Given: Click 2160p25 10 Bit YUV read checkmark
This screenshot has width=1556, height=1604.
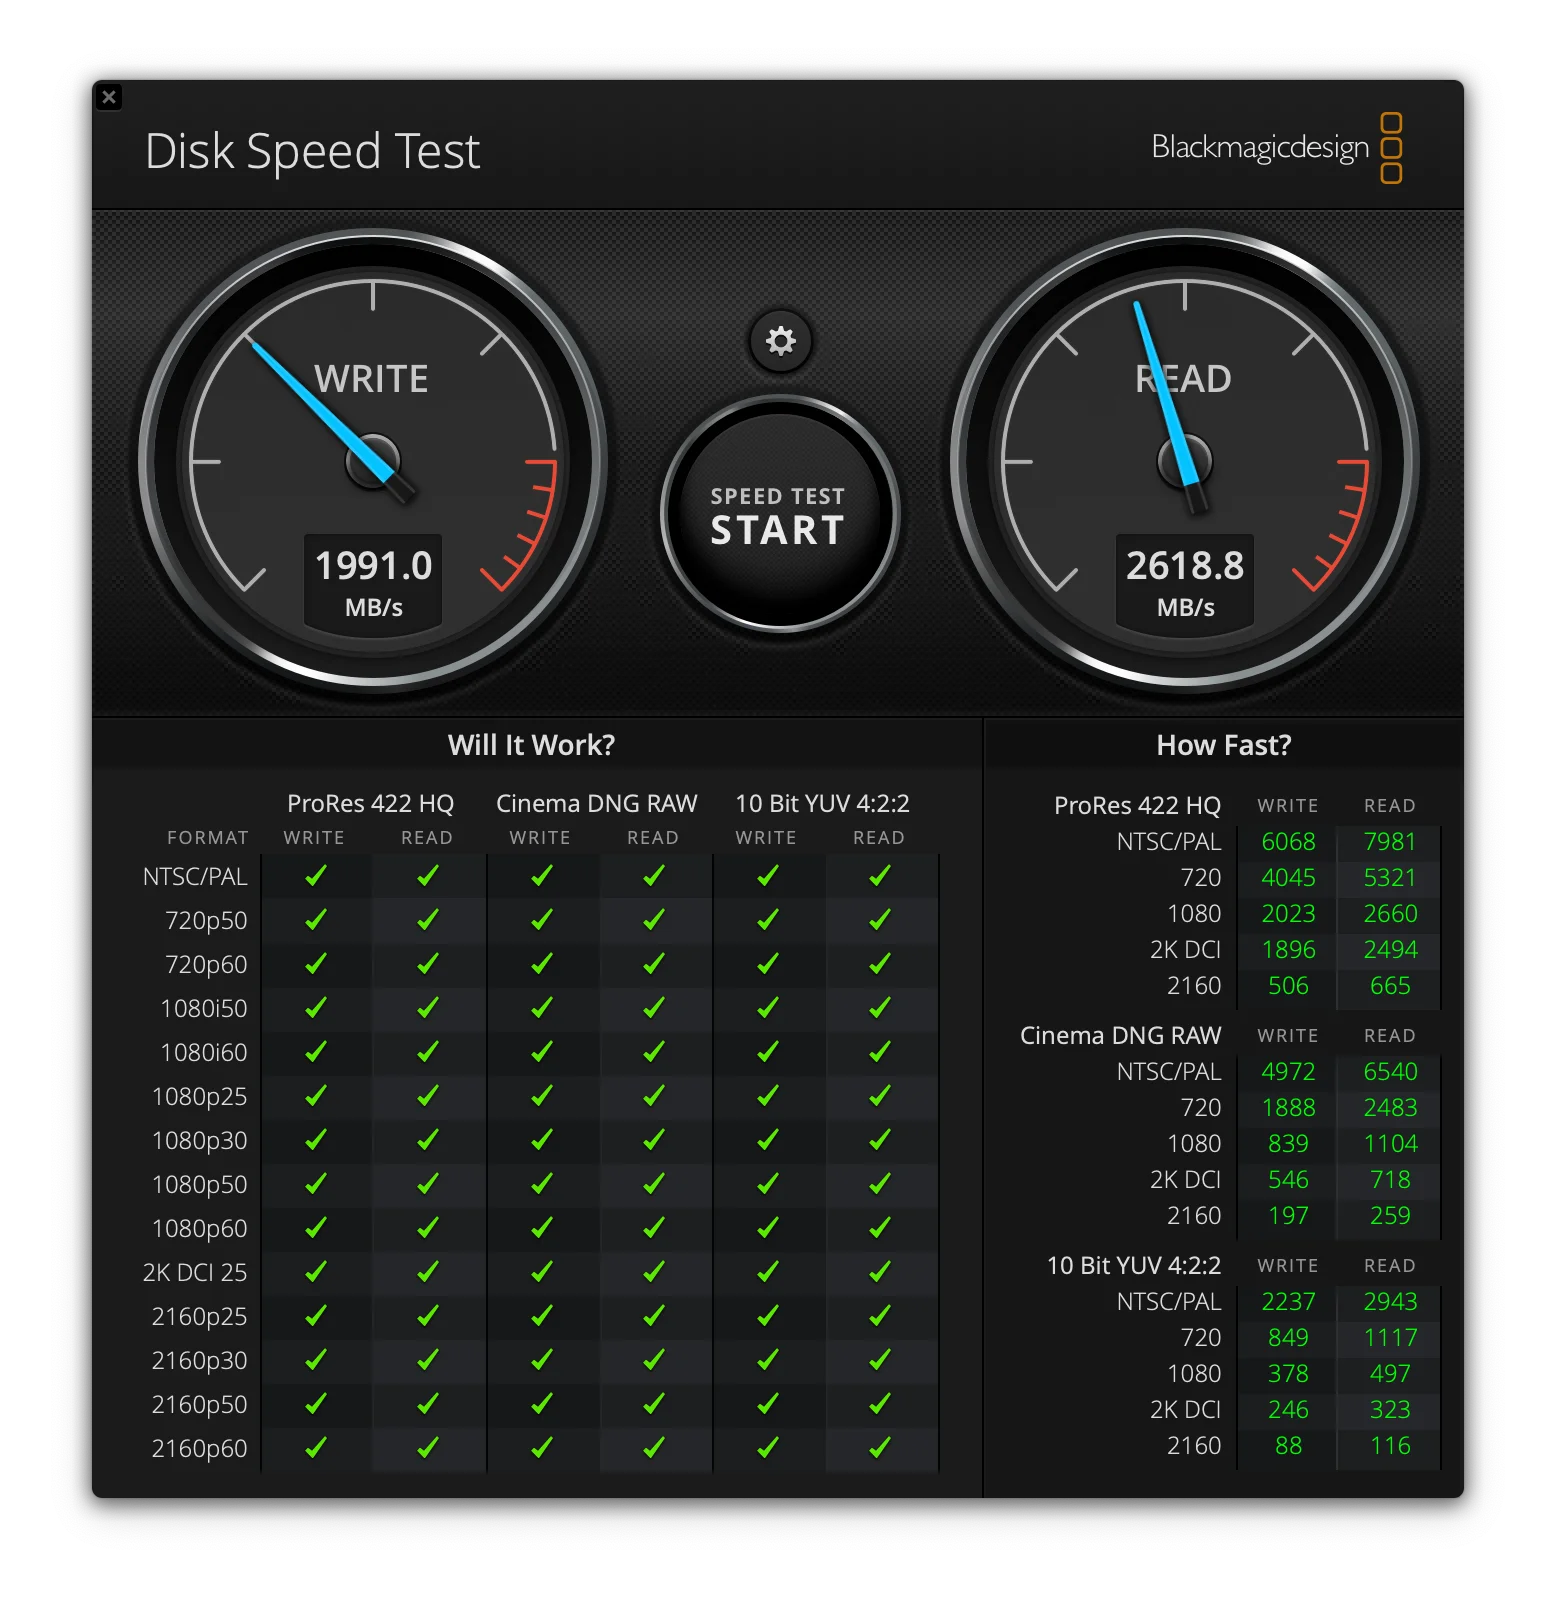Looking at the screenshot, I should tap(880, 1316).
